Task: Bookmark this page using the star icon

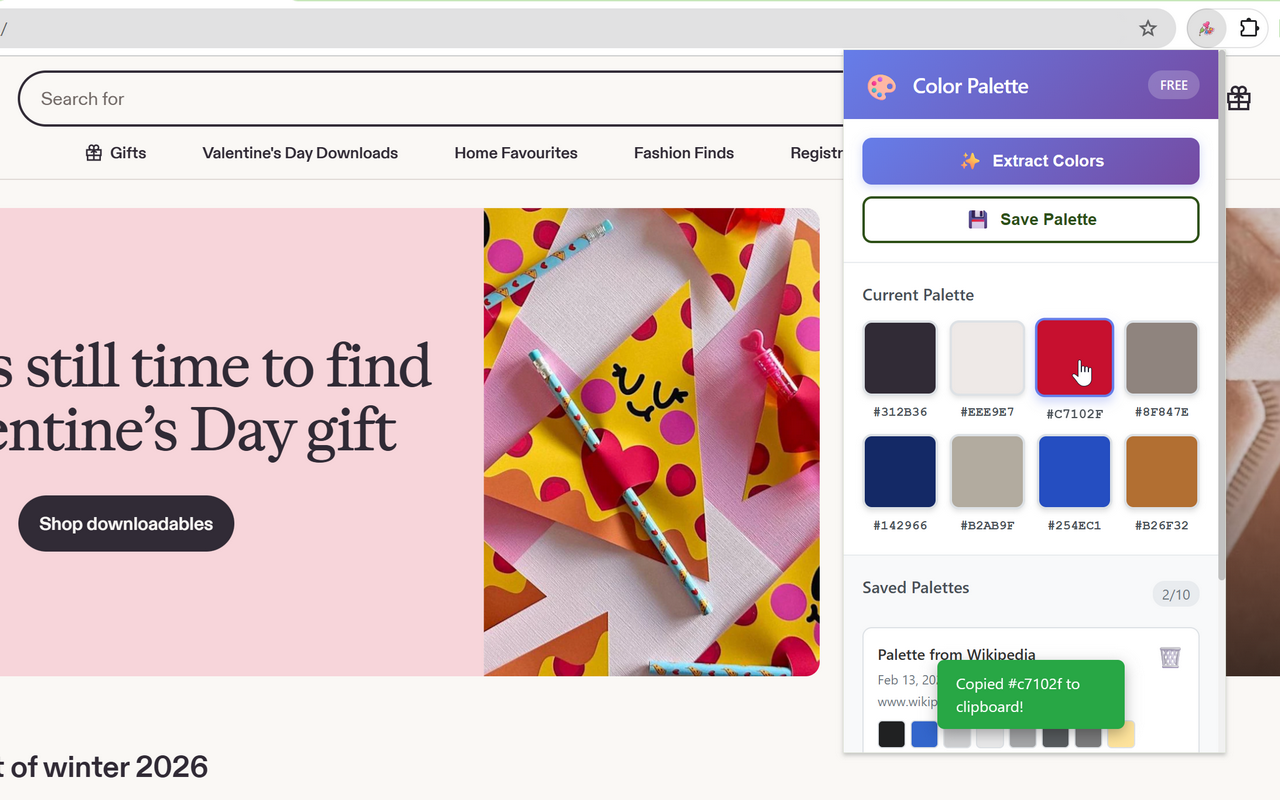Action: click(1147, 28)
